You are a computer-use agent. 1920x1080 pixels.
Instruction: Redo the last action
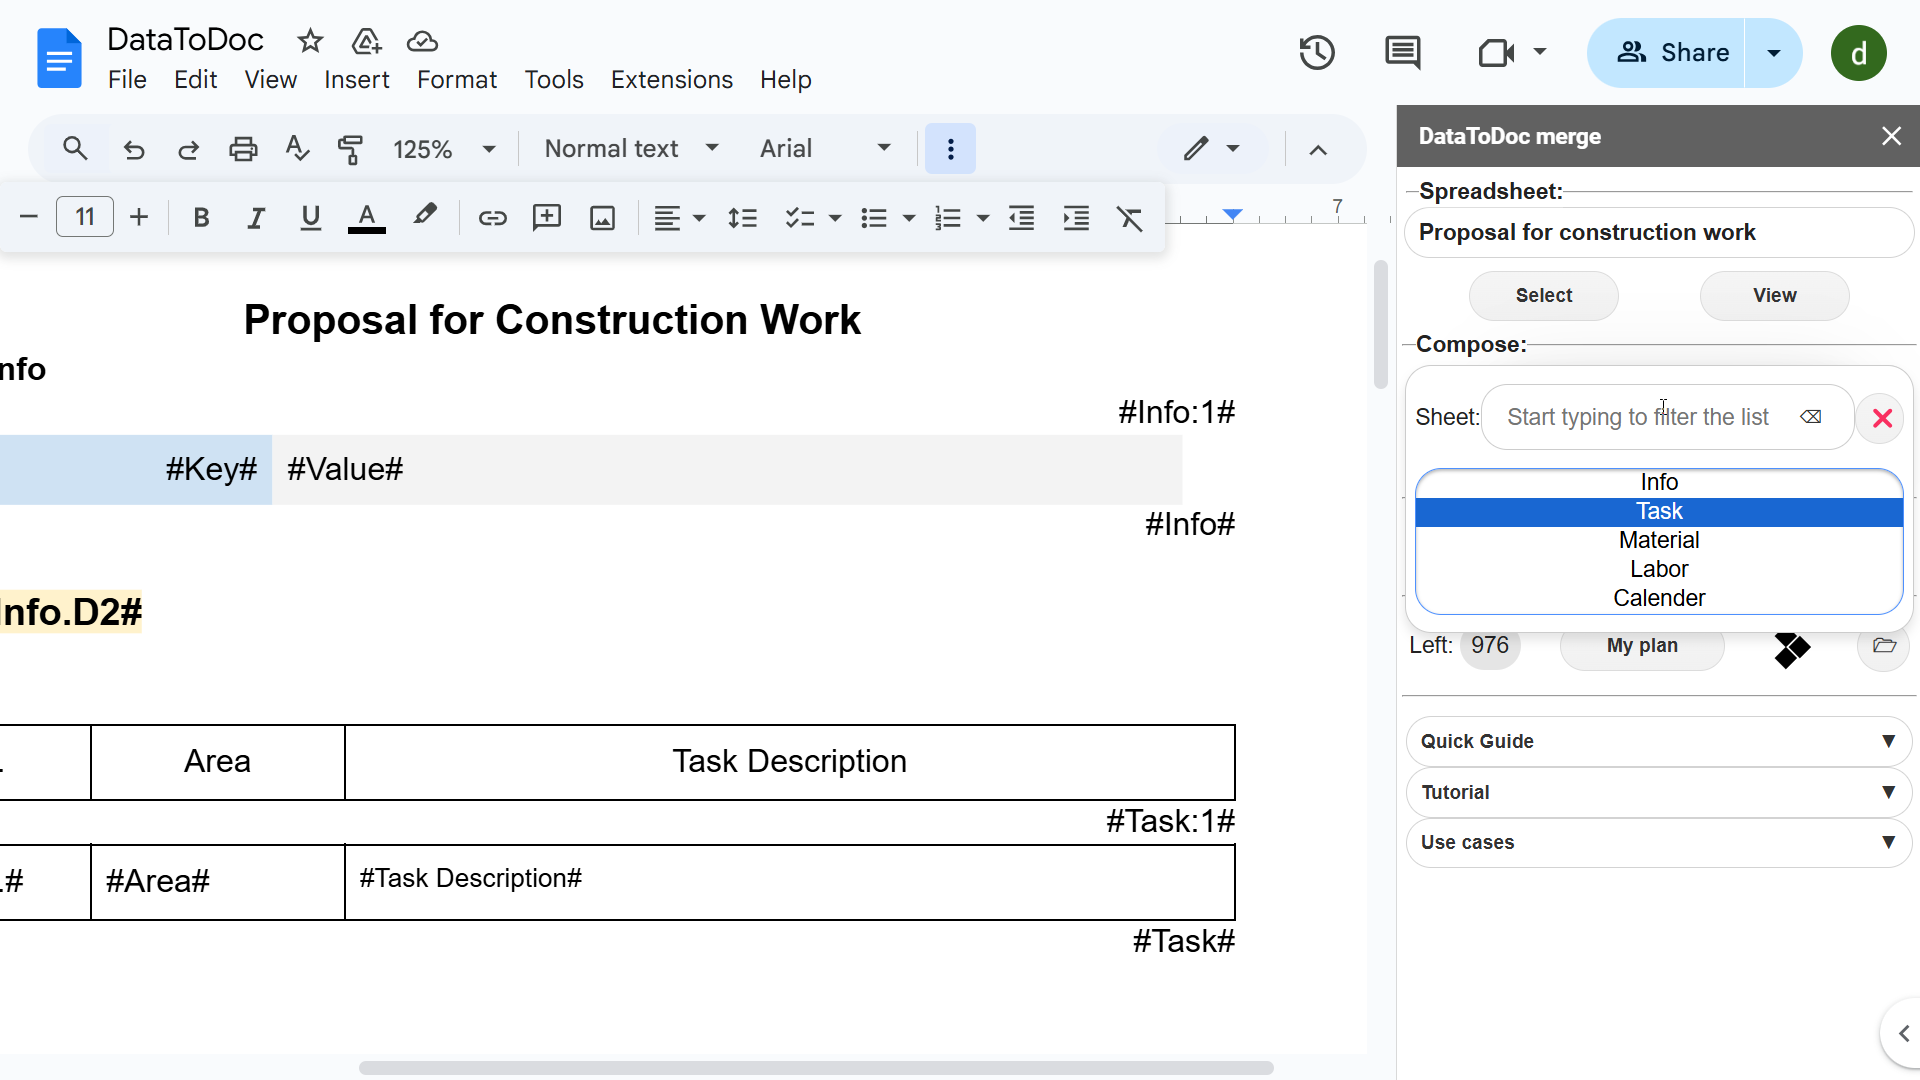click(x=188, y=149)
